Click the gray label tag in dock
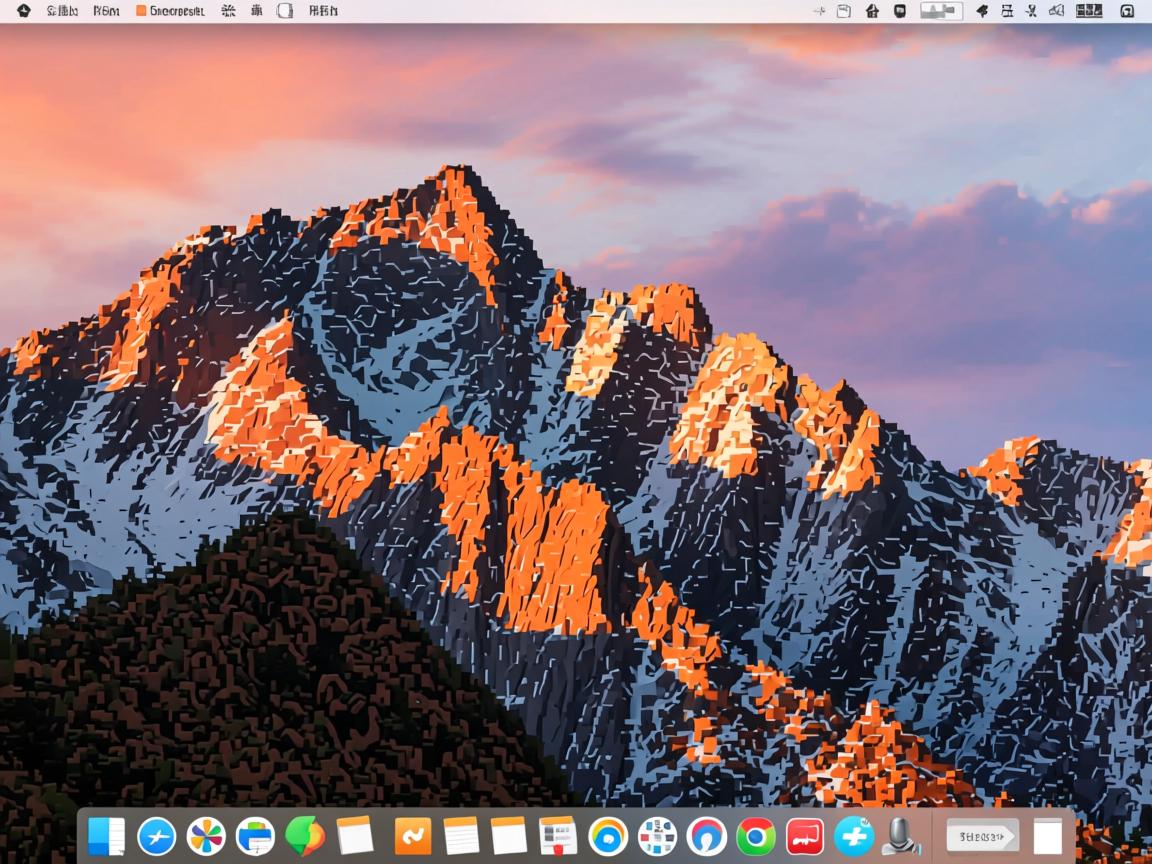 coord(981,836)
